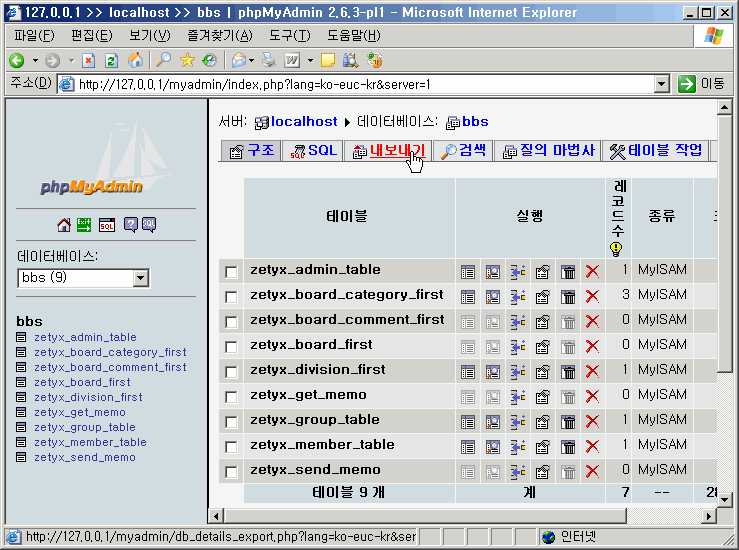This screenshot has height=550, width=739.
Task: Click the phpMyAdmin home icon in the sidebar
Action: click(64, 225)
